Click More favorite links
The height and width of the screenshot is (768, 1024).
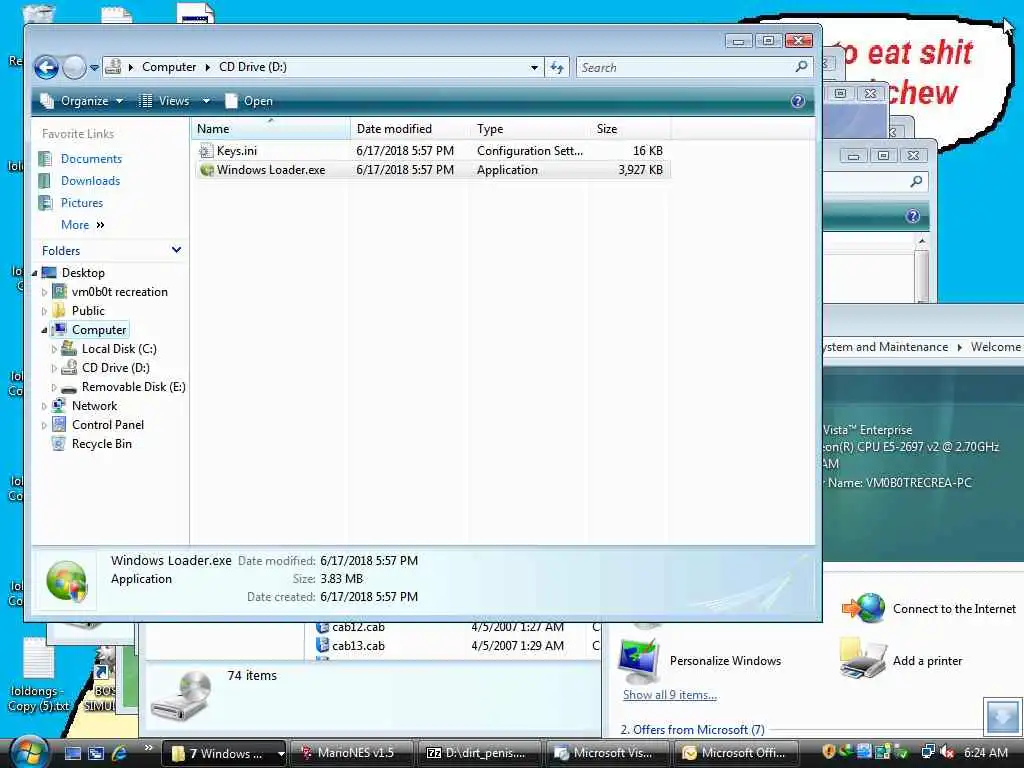[x=82, y=225]
